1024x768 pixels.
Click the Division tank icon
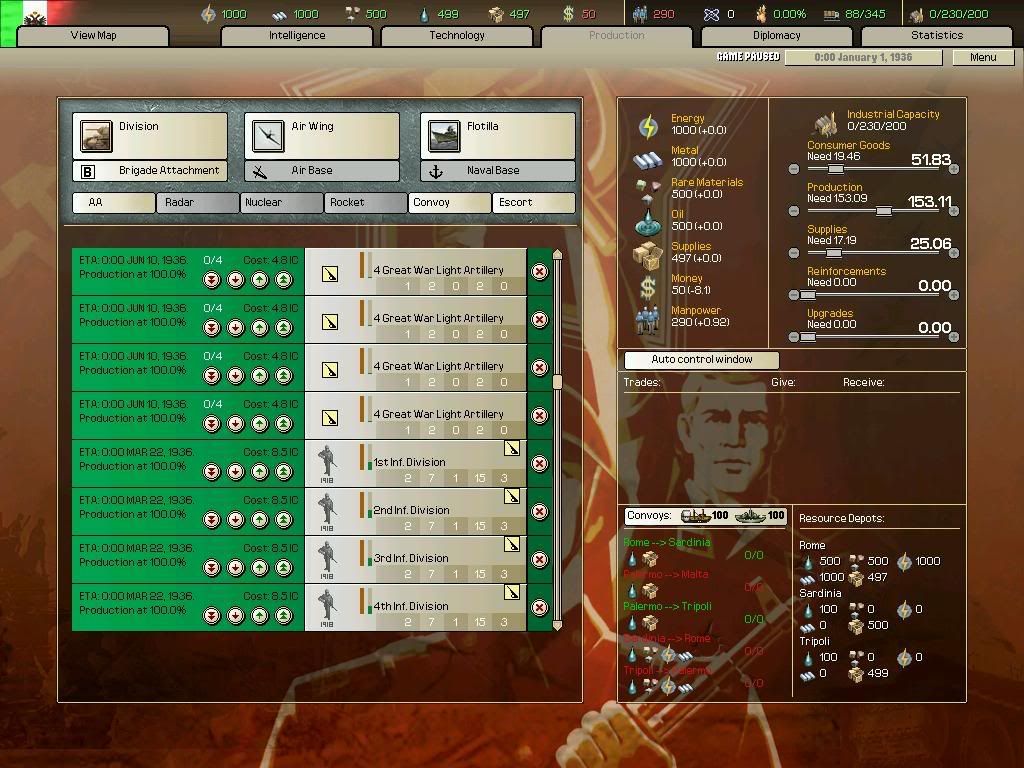point(96,136)
